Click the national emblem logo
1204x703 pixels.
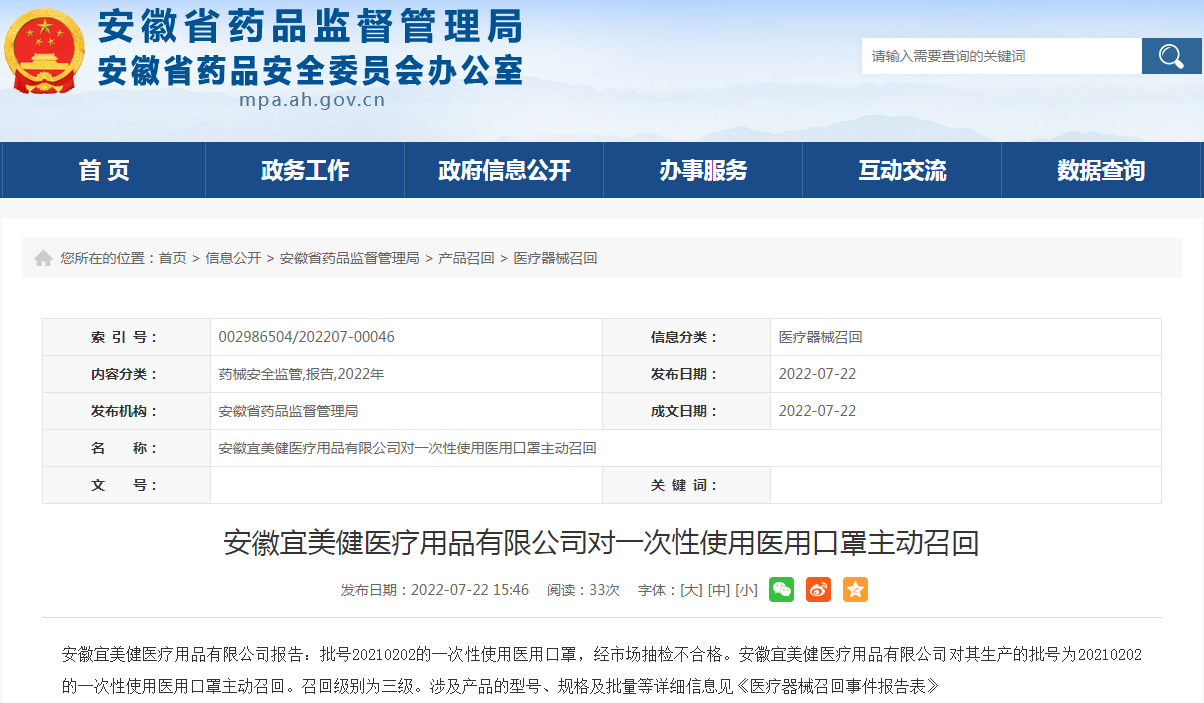(x=44, y=50)
